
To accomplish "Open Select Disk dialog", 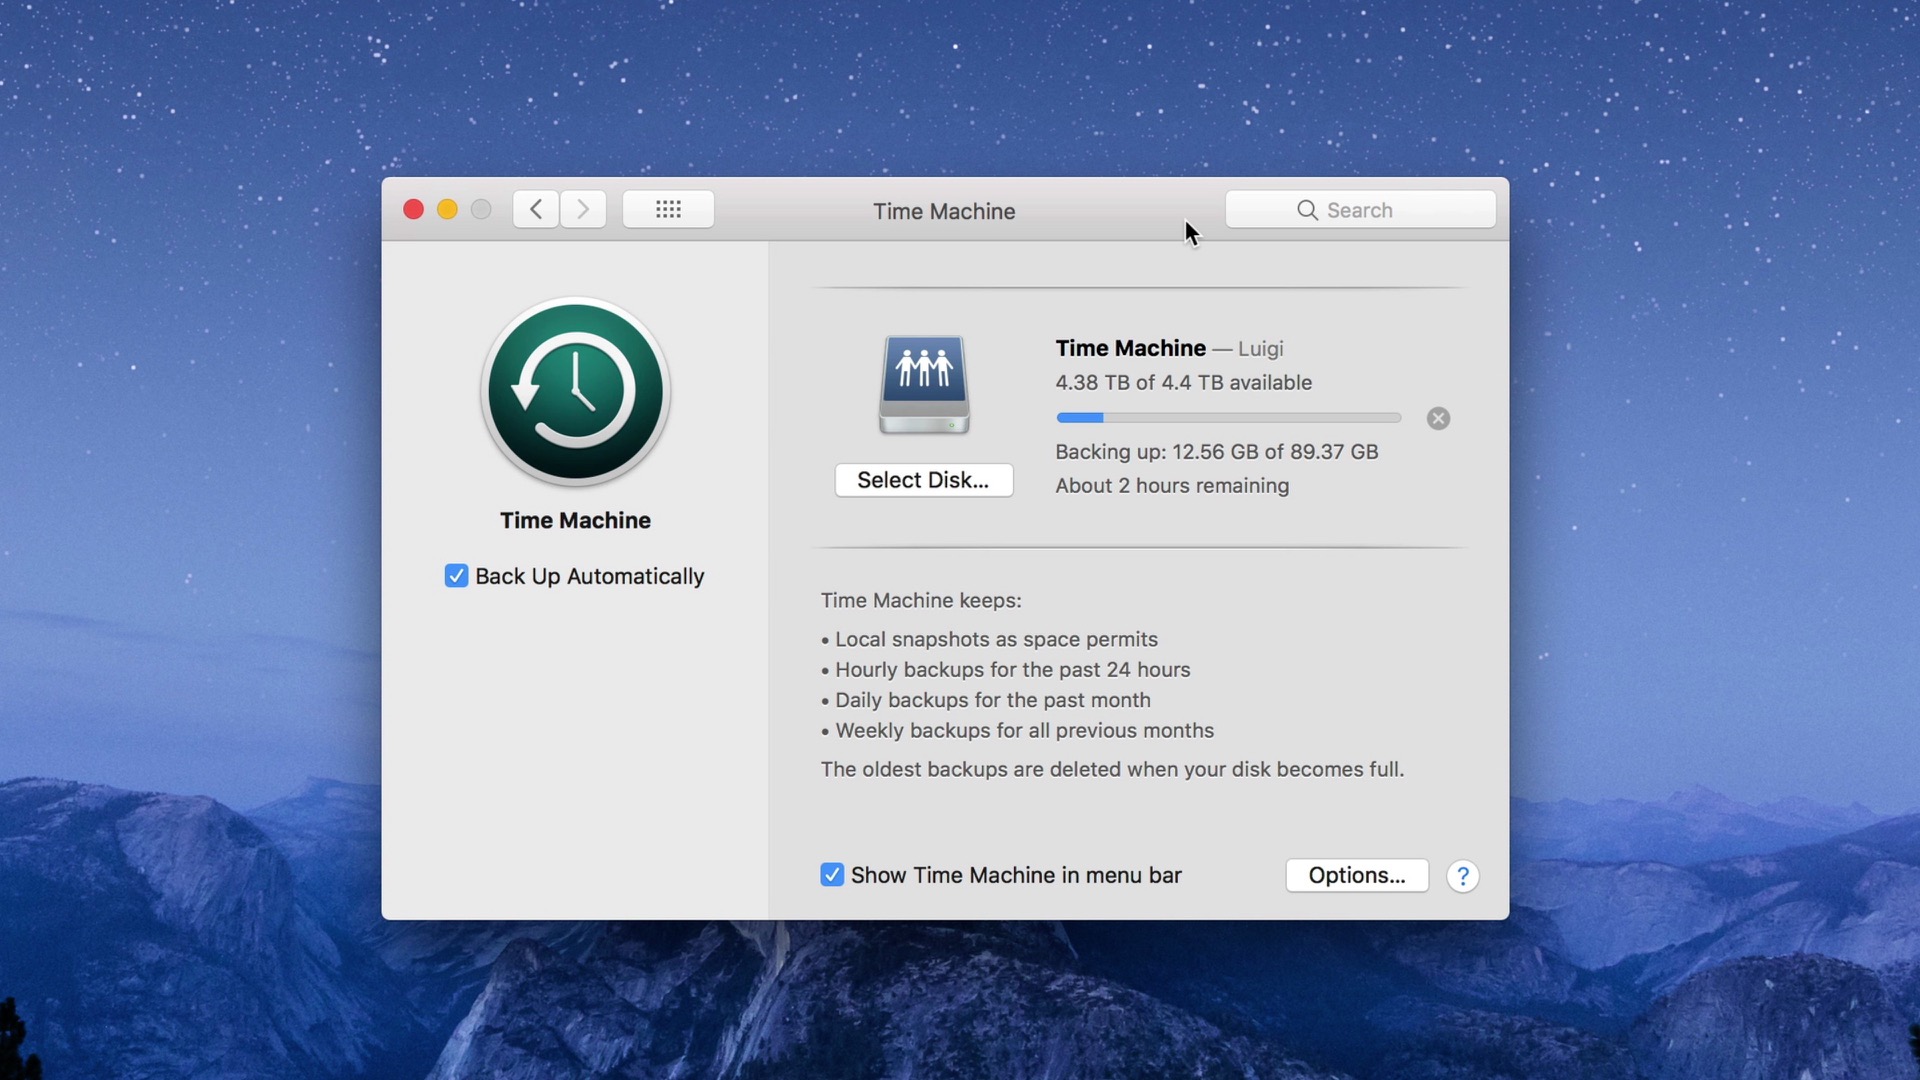I will [923, 480].
